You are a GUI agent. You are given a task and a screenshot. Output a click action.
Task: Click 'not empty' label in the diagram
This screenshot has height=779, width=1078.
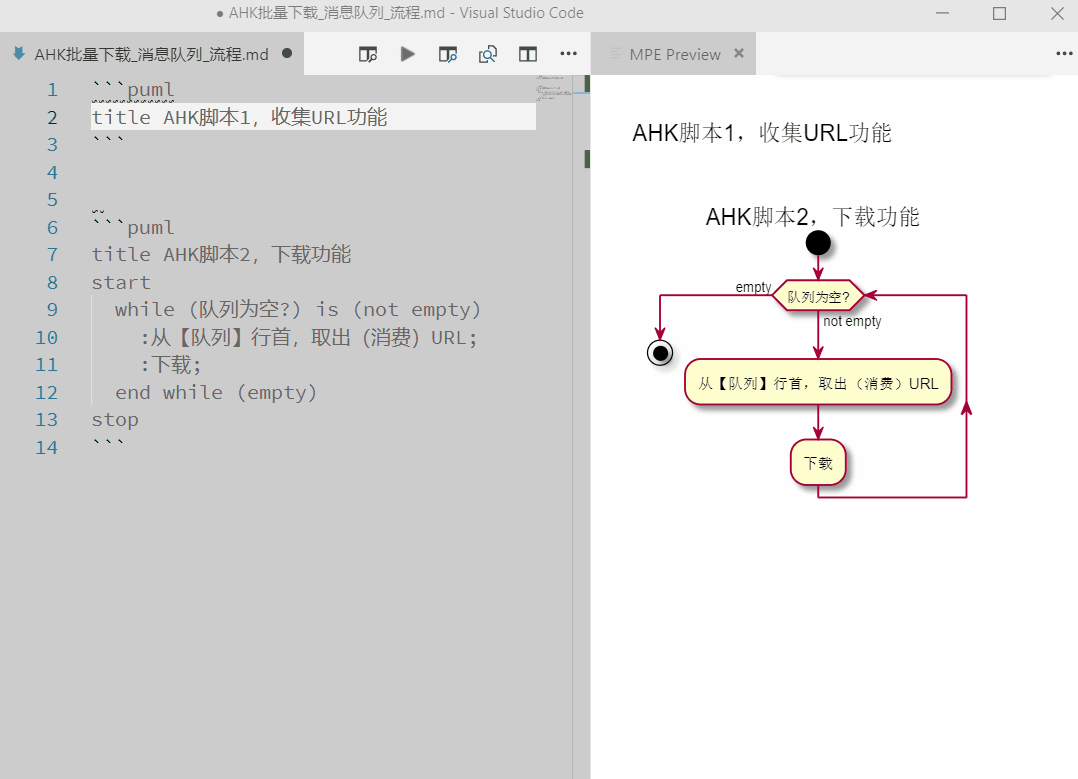[852, 321]
